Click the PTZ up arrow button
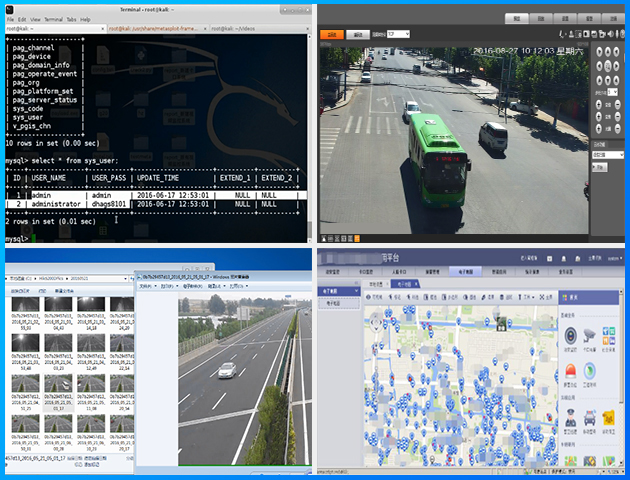The image size is (630, 480). click(x=608, y=51)
